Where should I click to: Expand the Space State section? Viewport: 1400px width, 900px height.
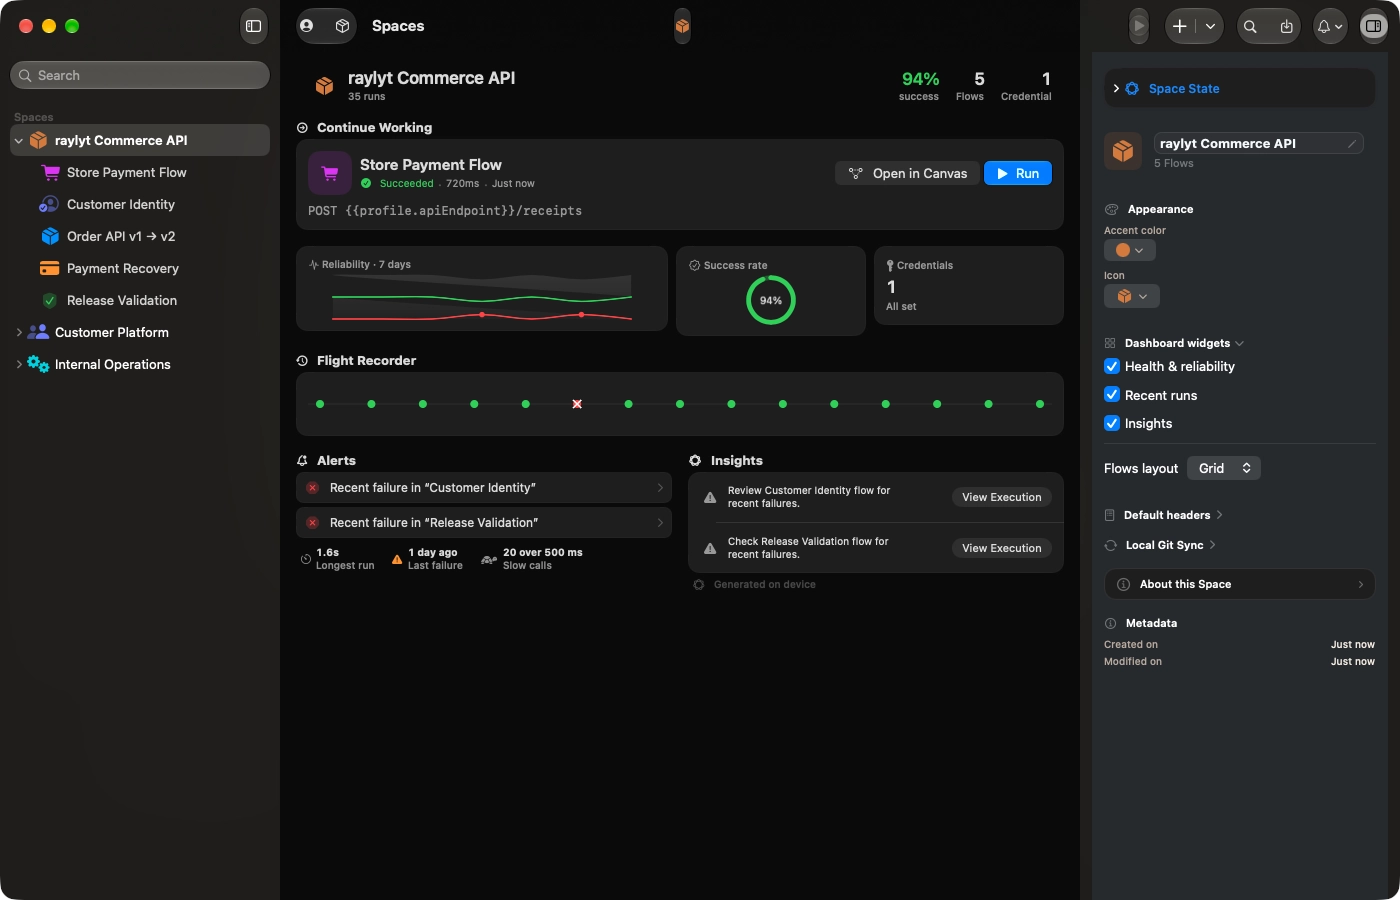tap(1116, 89)
